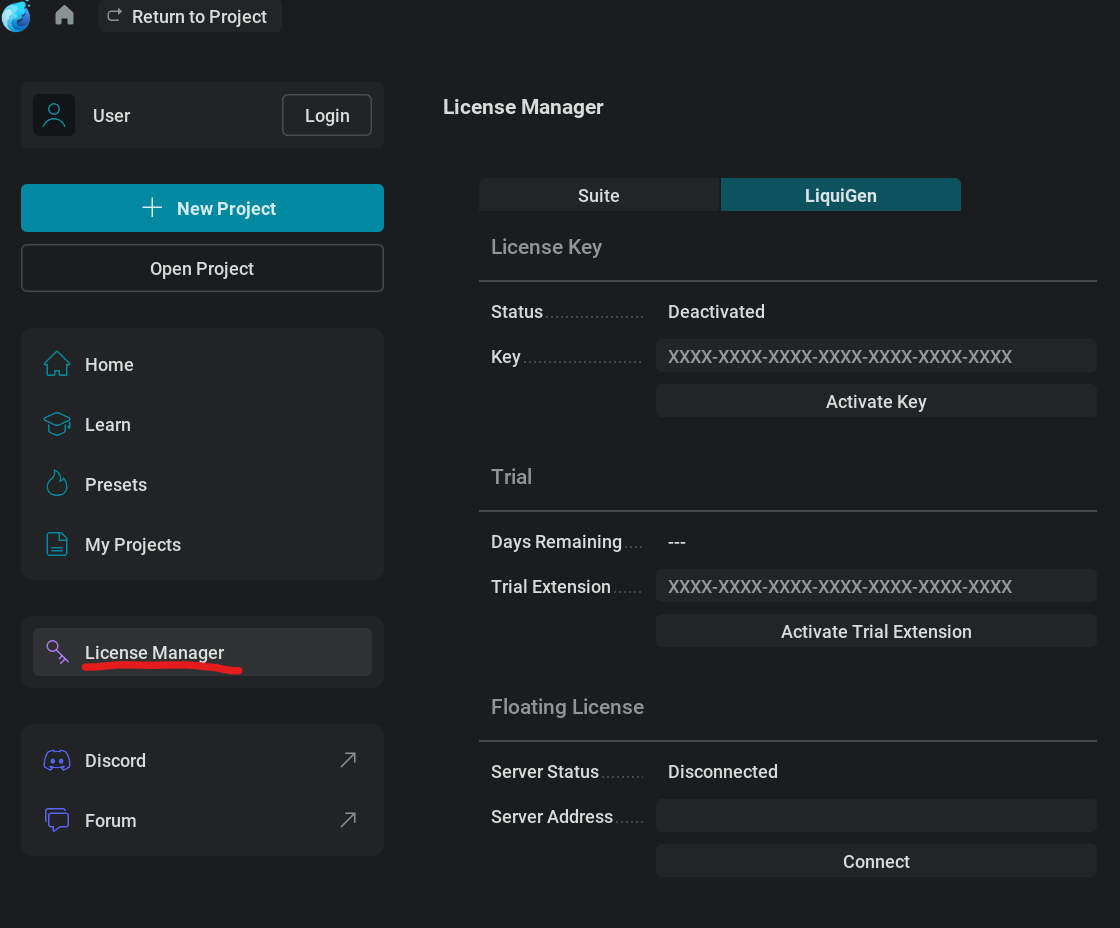This screenshot has width=1120, height=928.
Task: Click the Server Status label
Action: point(544,772)
